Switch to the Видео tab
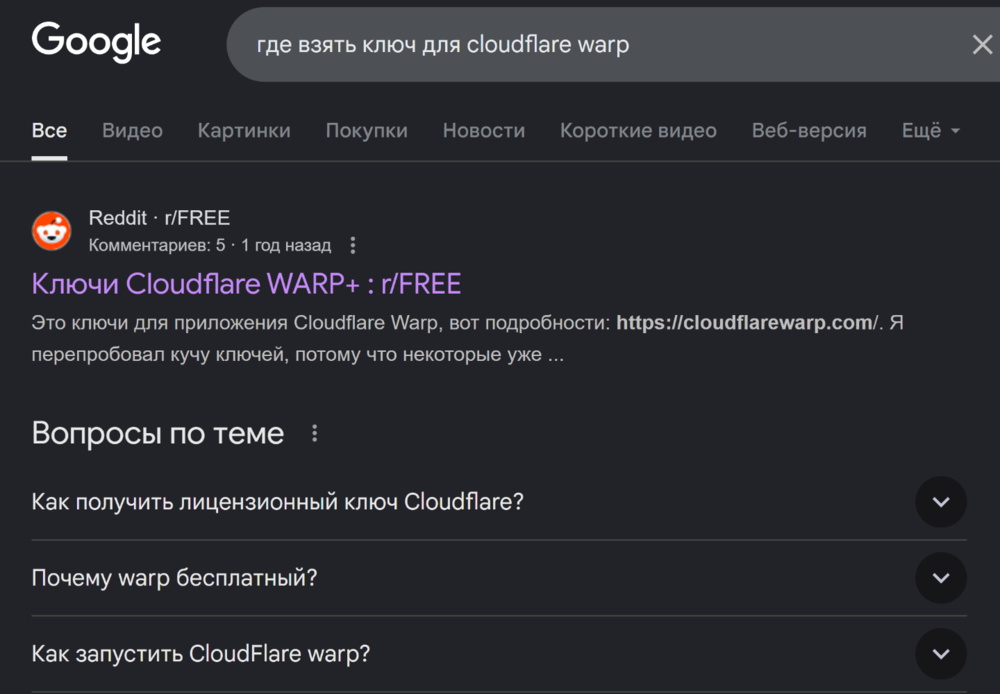1000x694 pixels. coord(132,130)
